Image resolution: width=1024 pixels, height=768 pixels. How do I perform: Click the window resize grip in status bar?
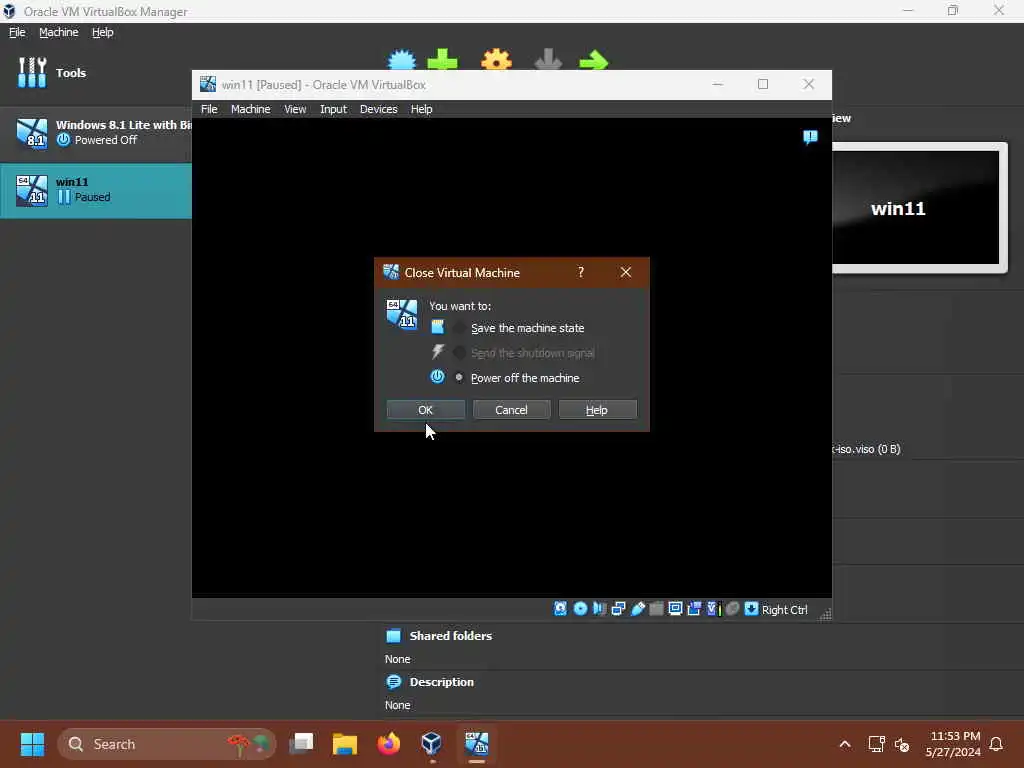click(825, 613)
